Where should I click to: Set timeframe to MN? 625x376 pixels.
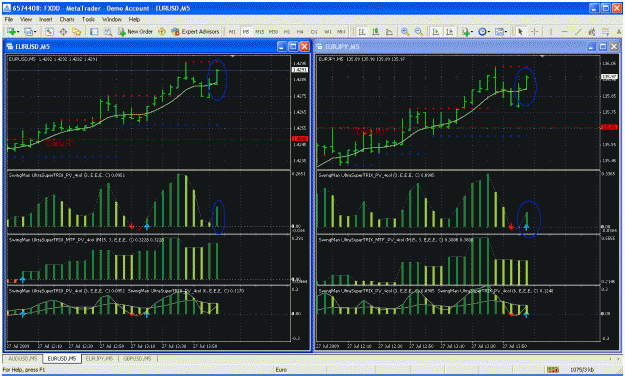tap(341, 31)
